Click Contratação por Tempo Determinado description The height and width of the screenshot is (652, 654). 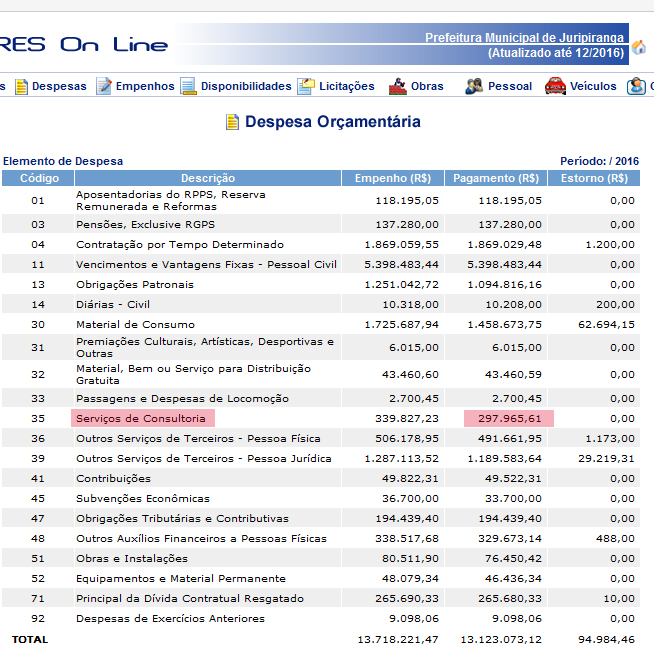click(x=180, y=244)
